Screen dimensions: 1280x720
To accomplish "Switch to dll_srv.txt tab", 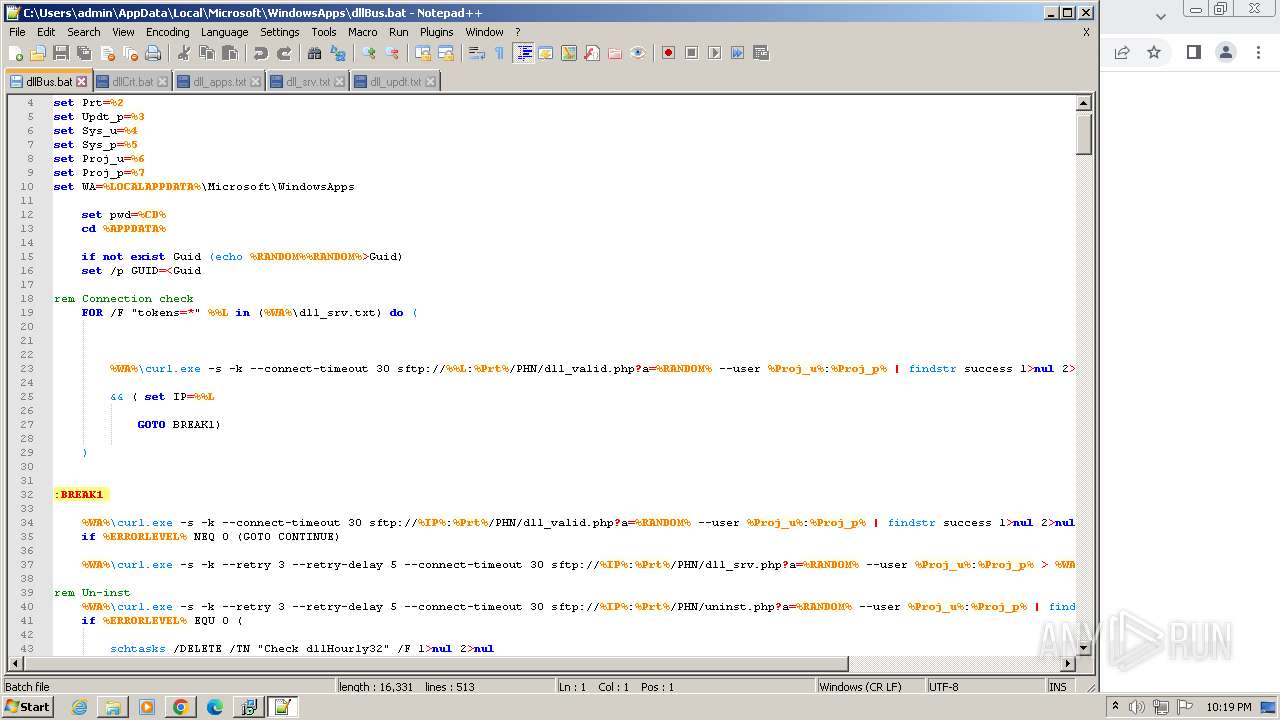I will point(308,82).
